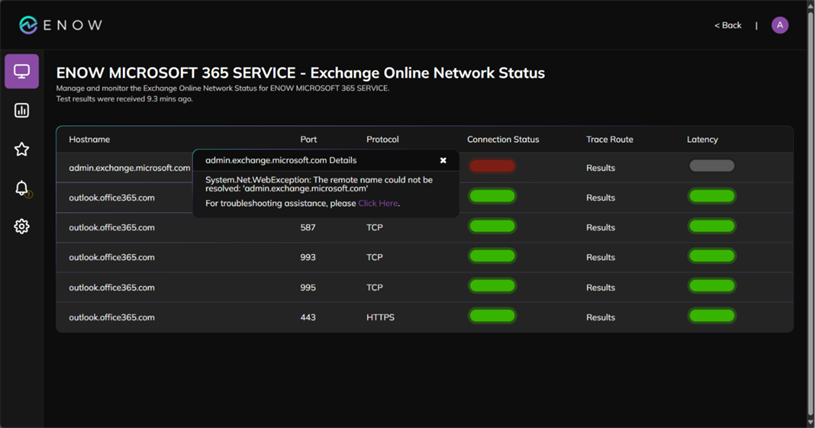The width and height of the screenshot is (815, 428).
Task: Click the port value 587
Action: 308,227
